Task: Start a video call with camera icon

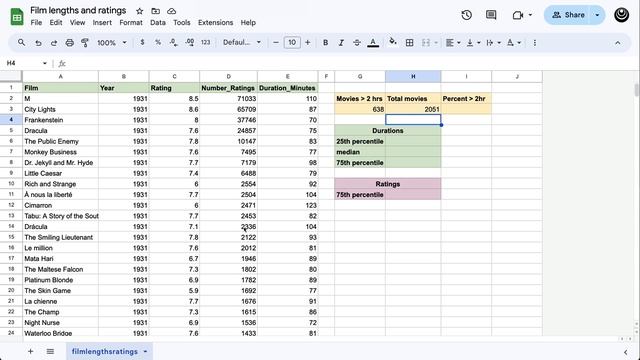Action: click(518, 15)
